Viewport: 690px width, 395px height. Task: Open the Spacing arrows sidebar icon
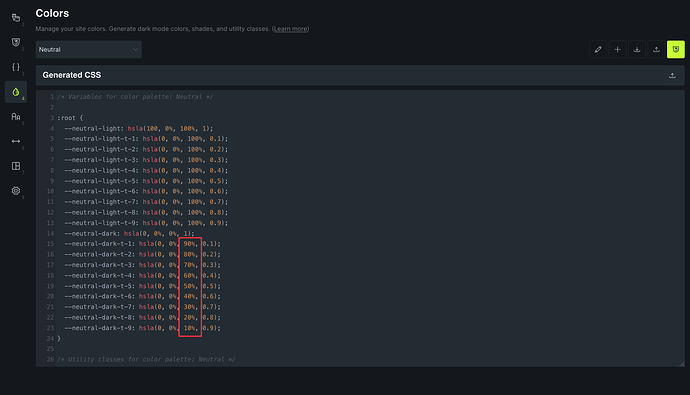[16, 141]
